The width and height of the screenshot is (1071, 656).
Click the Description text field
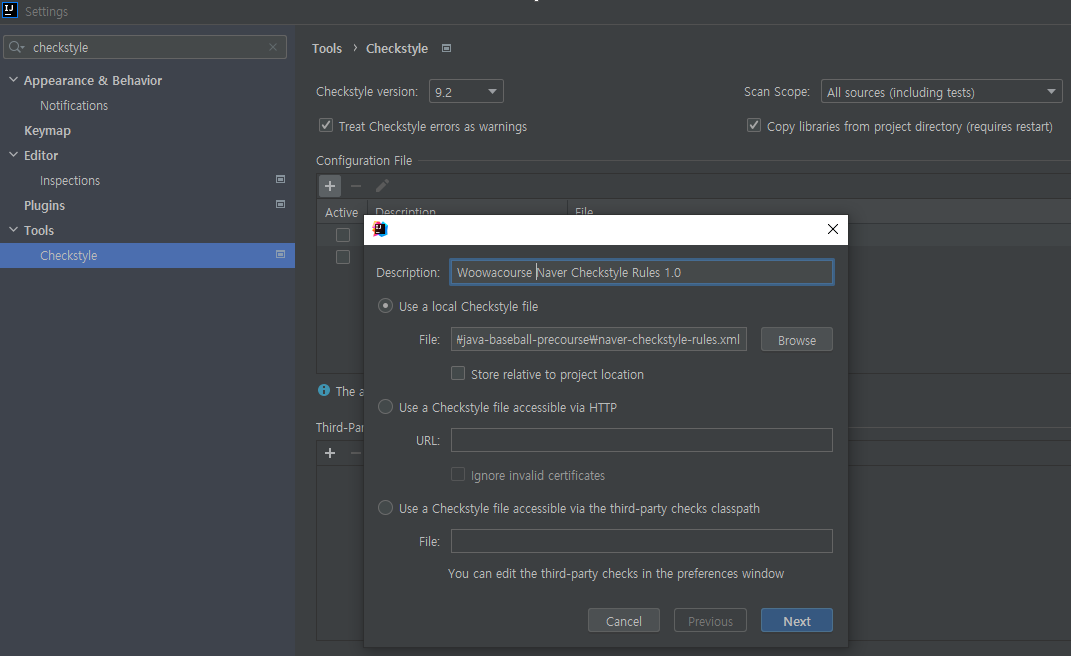click(641, 272)
